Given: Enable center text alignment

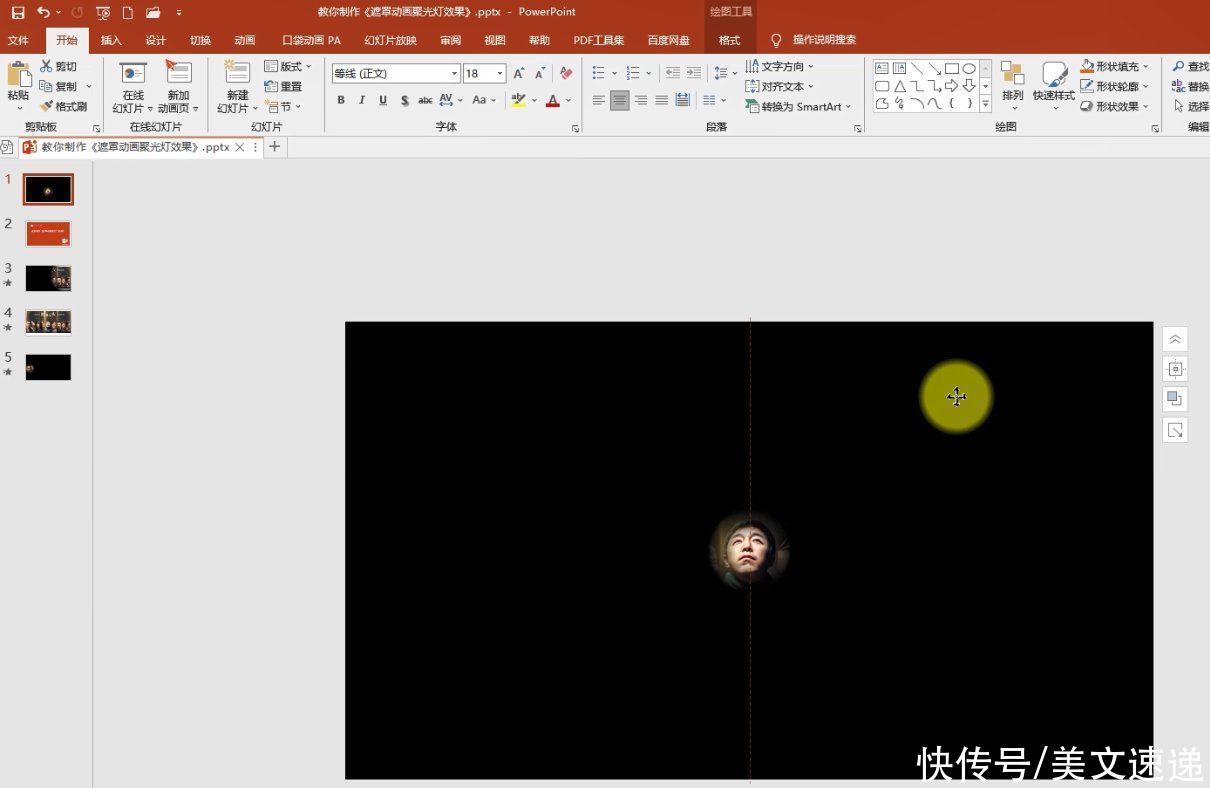Looking at the screenshot, I should [619, 99].
